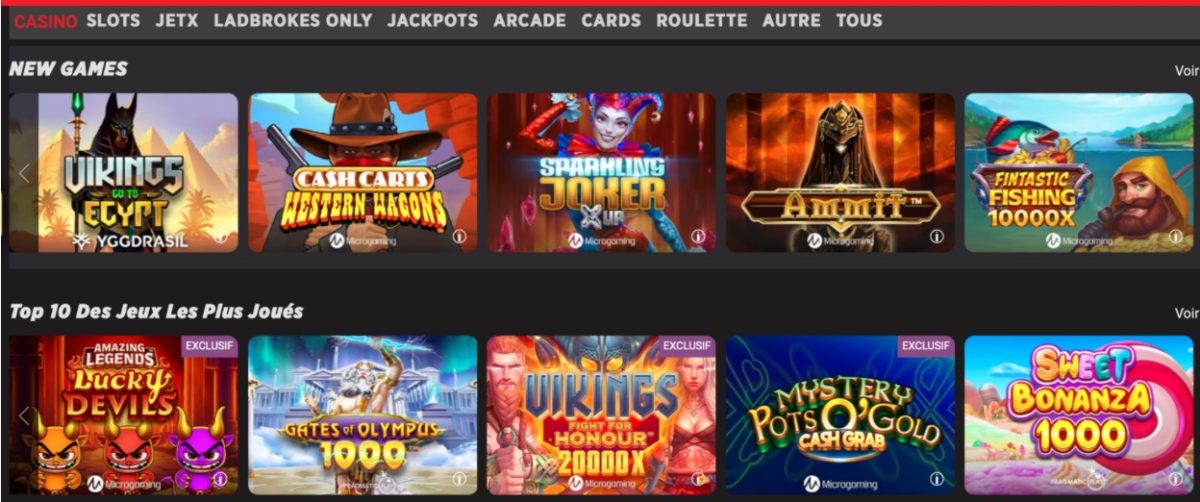Open info icon on Cash Carts Western Wagons
This screenshot has width=1200, height=502.
(x=459, y=237)
